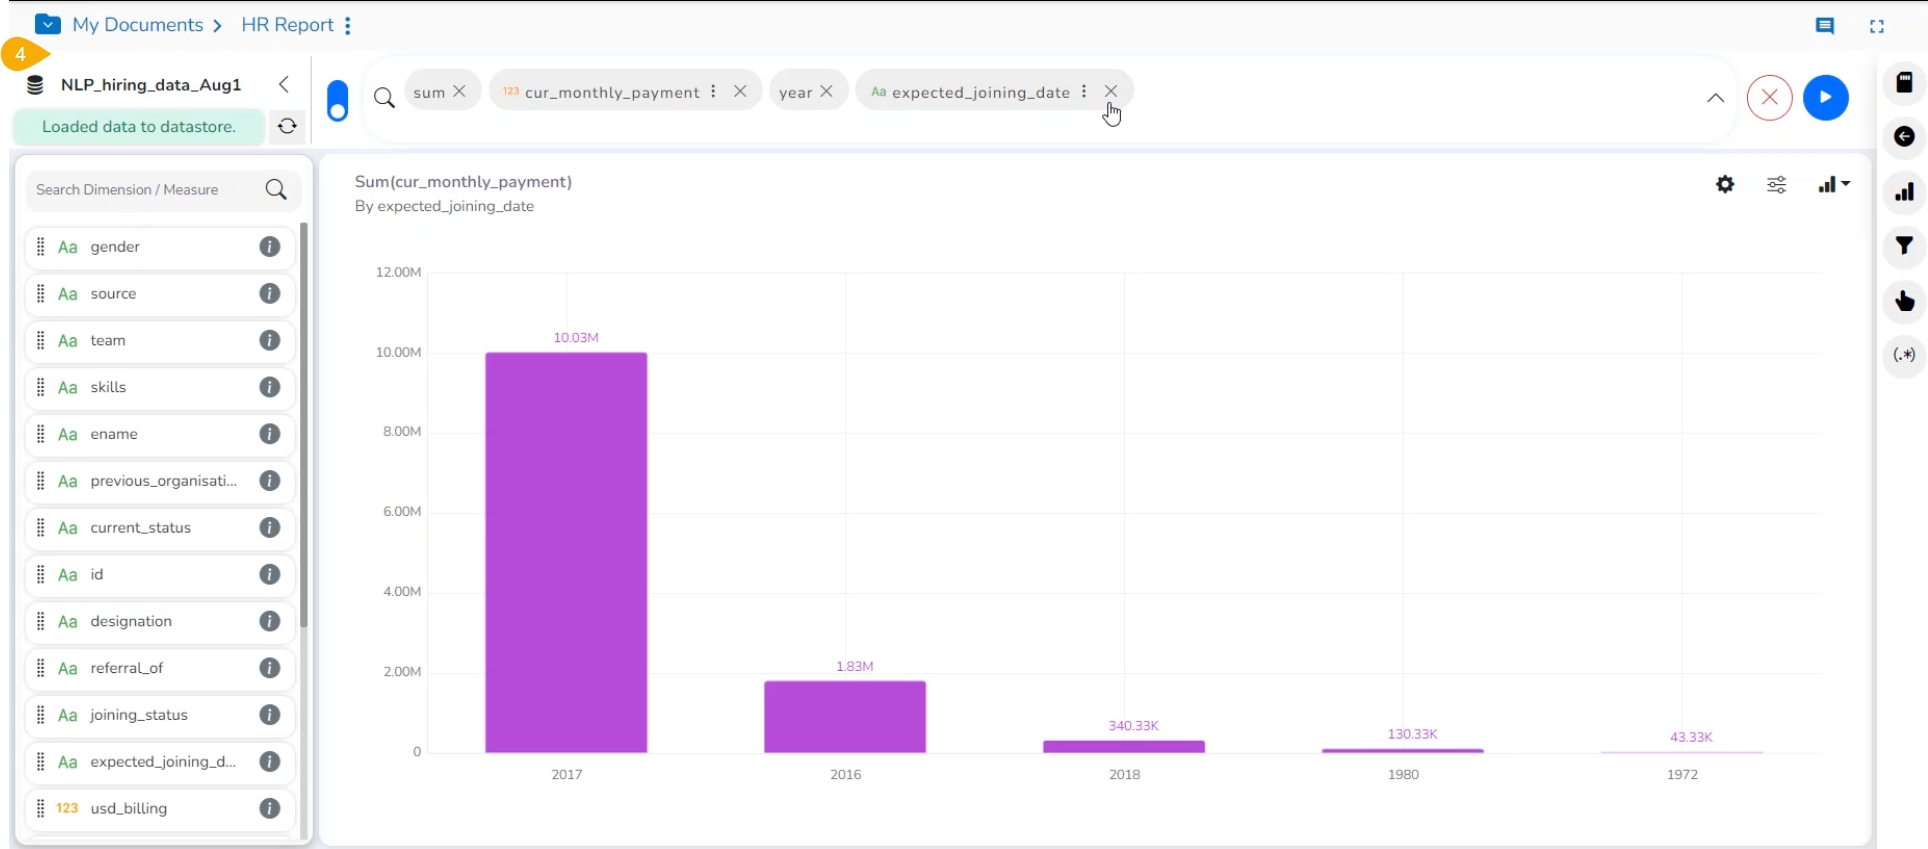
Task: Run the search query with play button
Action: pos(1825,98)
